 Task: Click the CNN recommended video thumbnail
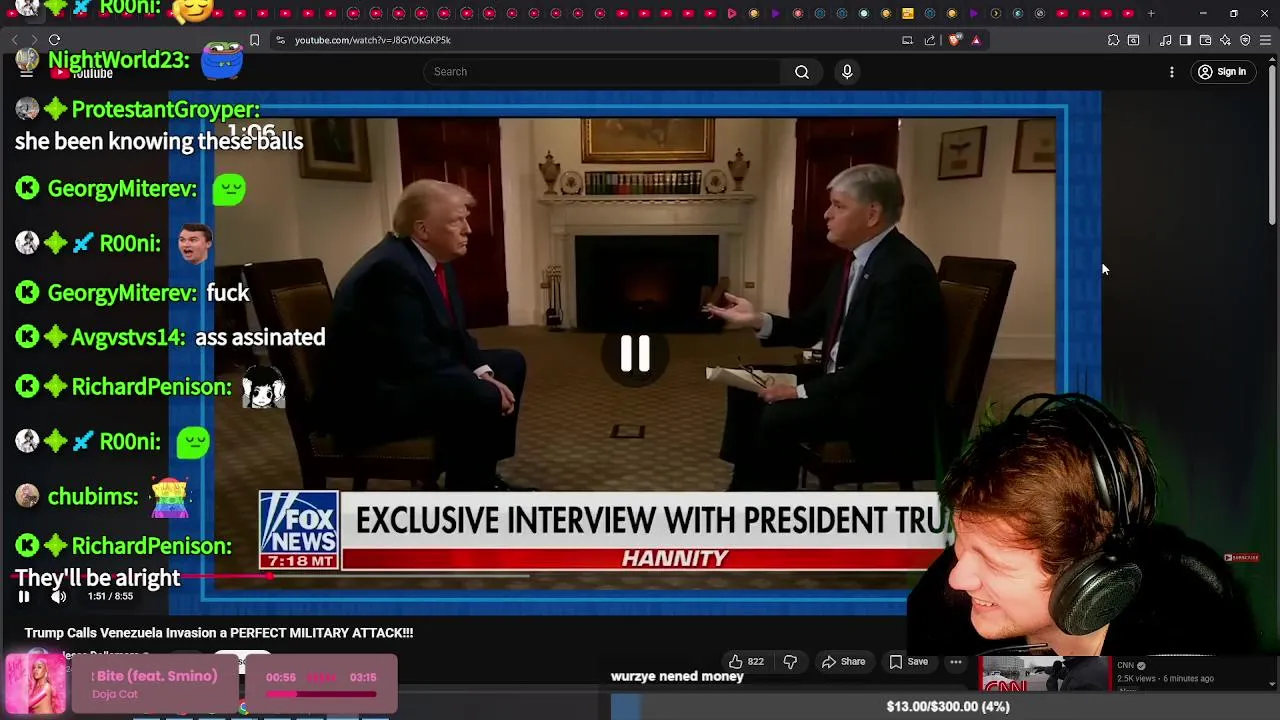tap(1044, 674)
